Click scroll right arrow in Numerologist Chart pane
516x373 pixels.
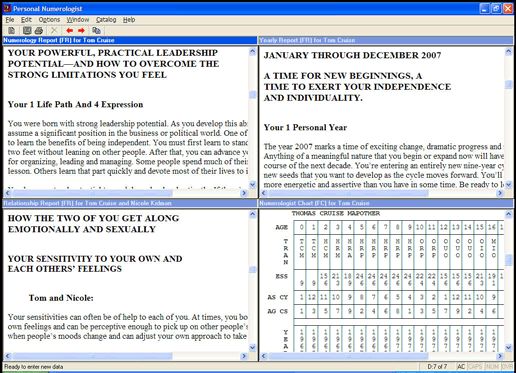pos(500,356)
